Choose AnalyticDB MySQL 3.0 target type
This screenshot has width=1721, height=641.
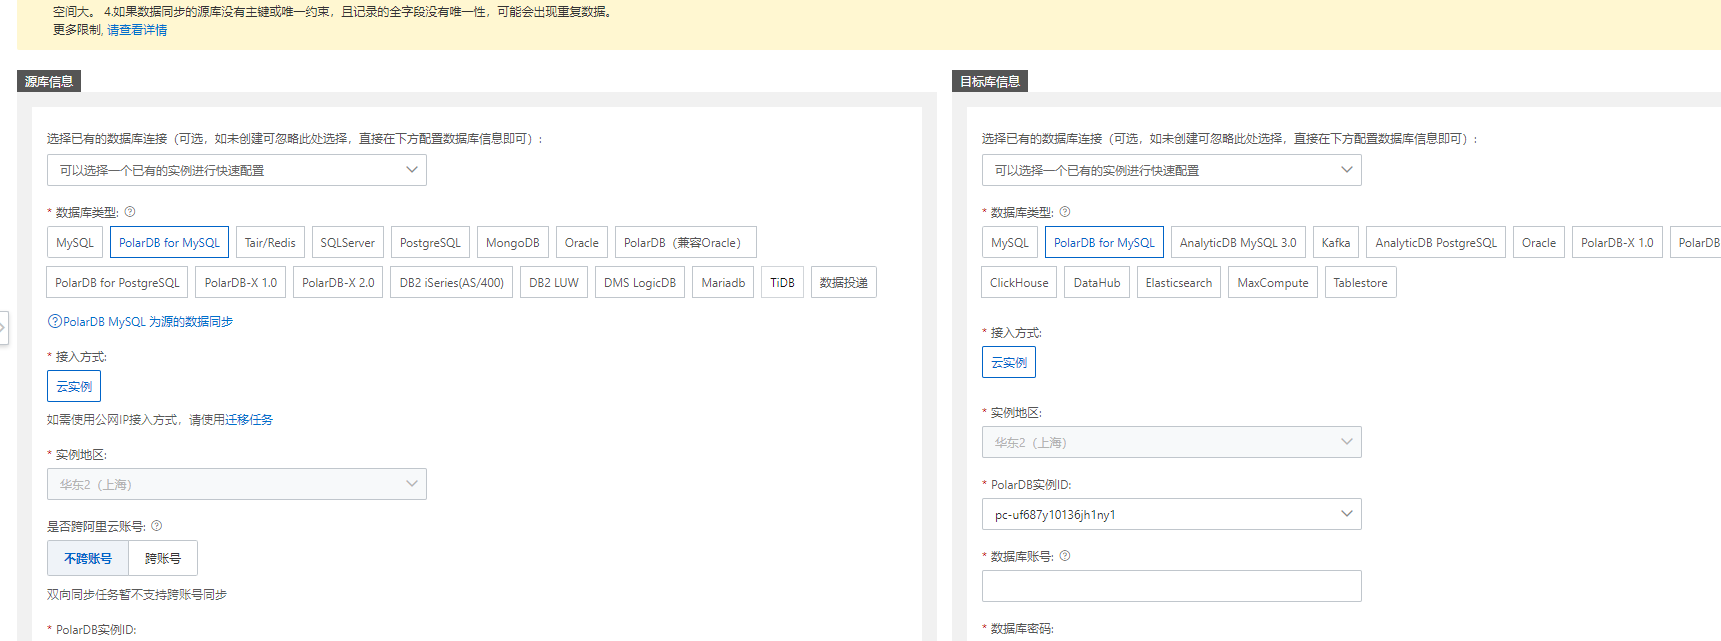click(x=1238, y=243)
